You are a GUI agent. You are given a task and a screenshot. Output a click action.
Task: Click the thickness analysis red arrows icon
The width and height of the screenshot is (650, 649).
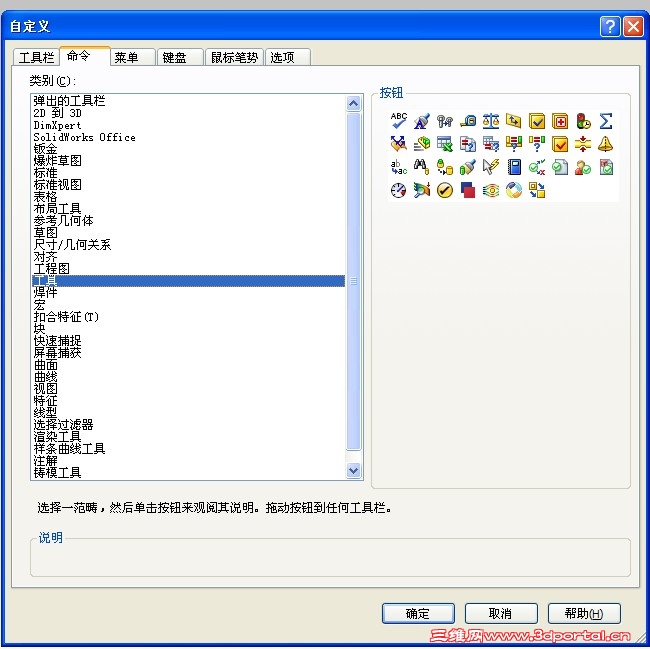[583, 144]
